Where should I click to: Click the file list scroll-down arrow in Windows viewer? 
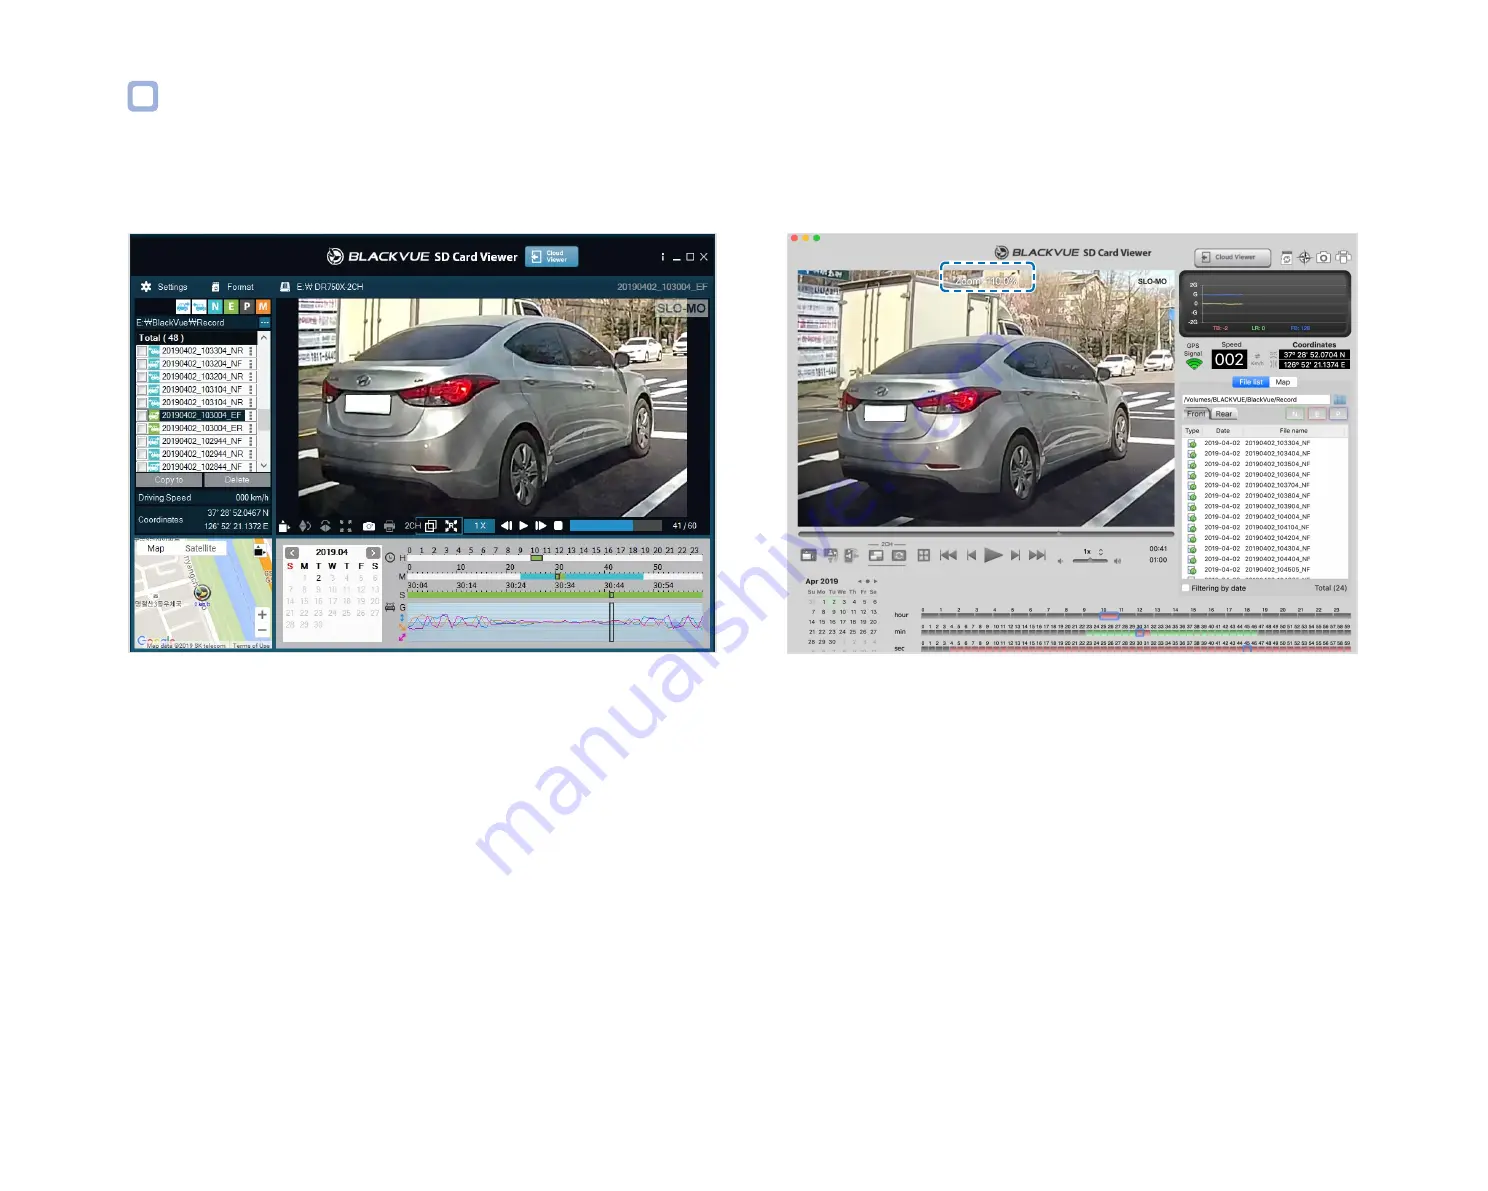click(264, 465)
